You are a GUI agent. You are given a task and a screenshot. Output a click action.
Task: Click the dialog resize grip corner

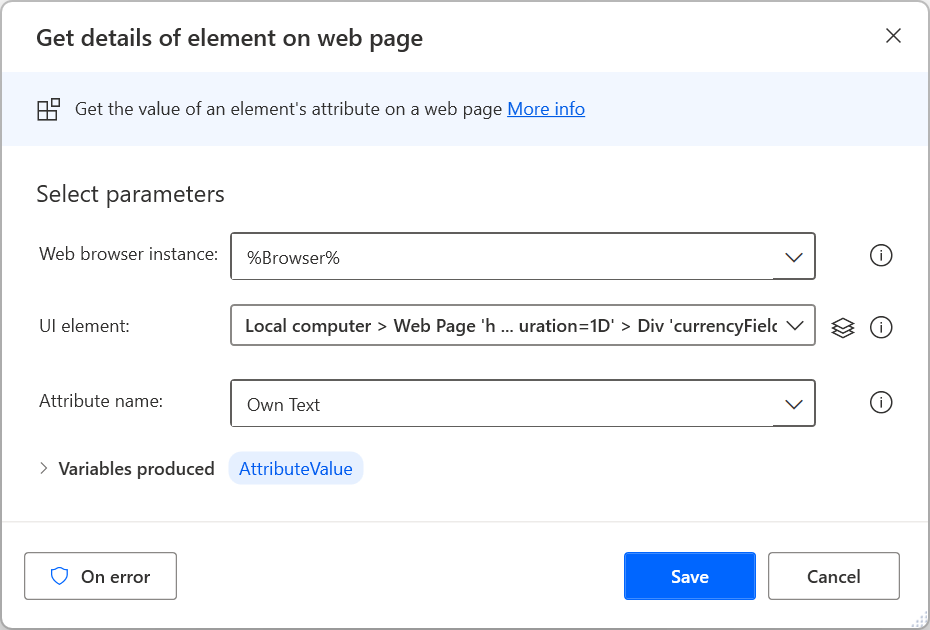pyautogui.click(x=919, y=620)
